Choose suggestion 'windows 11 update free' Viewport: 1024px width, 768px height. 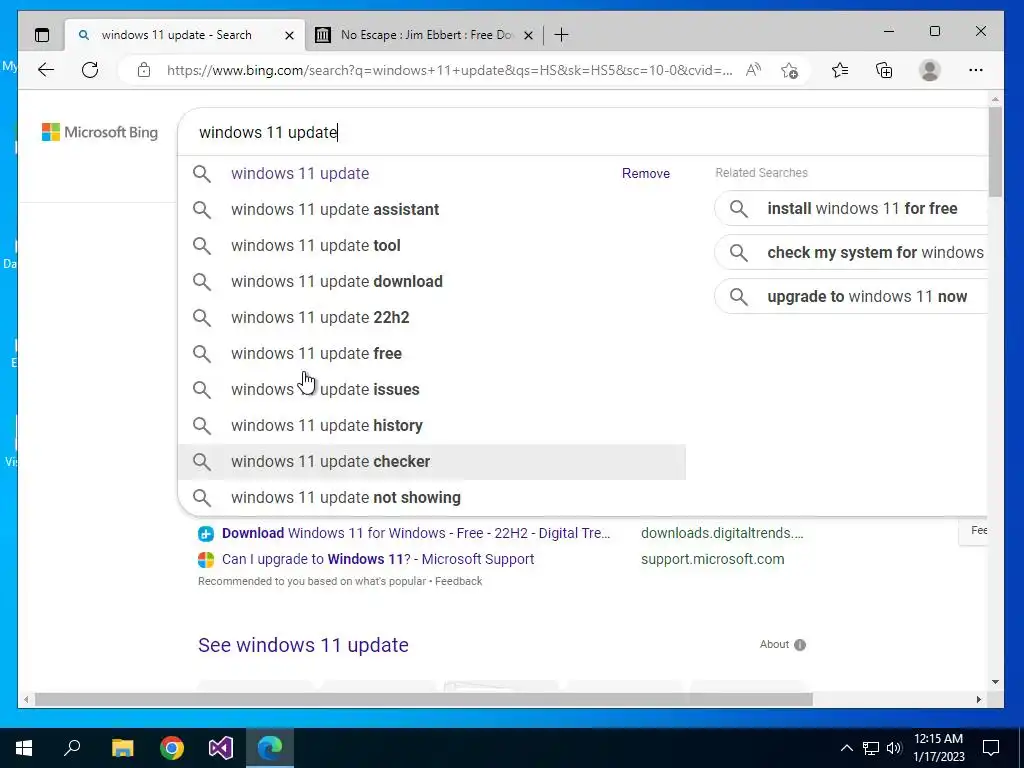tap(432, 353)
